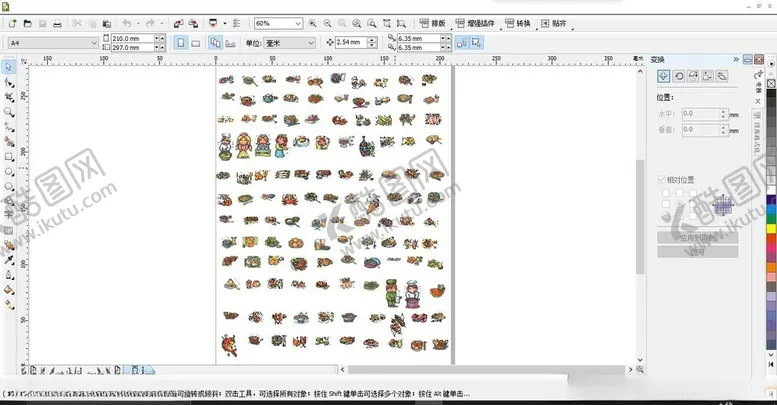Select the Rectangle tool

tap(9, 157)
